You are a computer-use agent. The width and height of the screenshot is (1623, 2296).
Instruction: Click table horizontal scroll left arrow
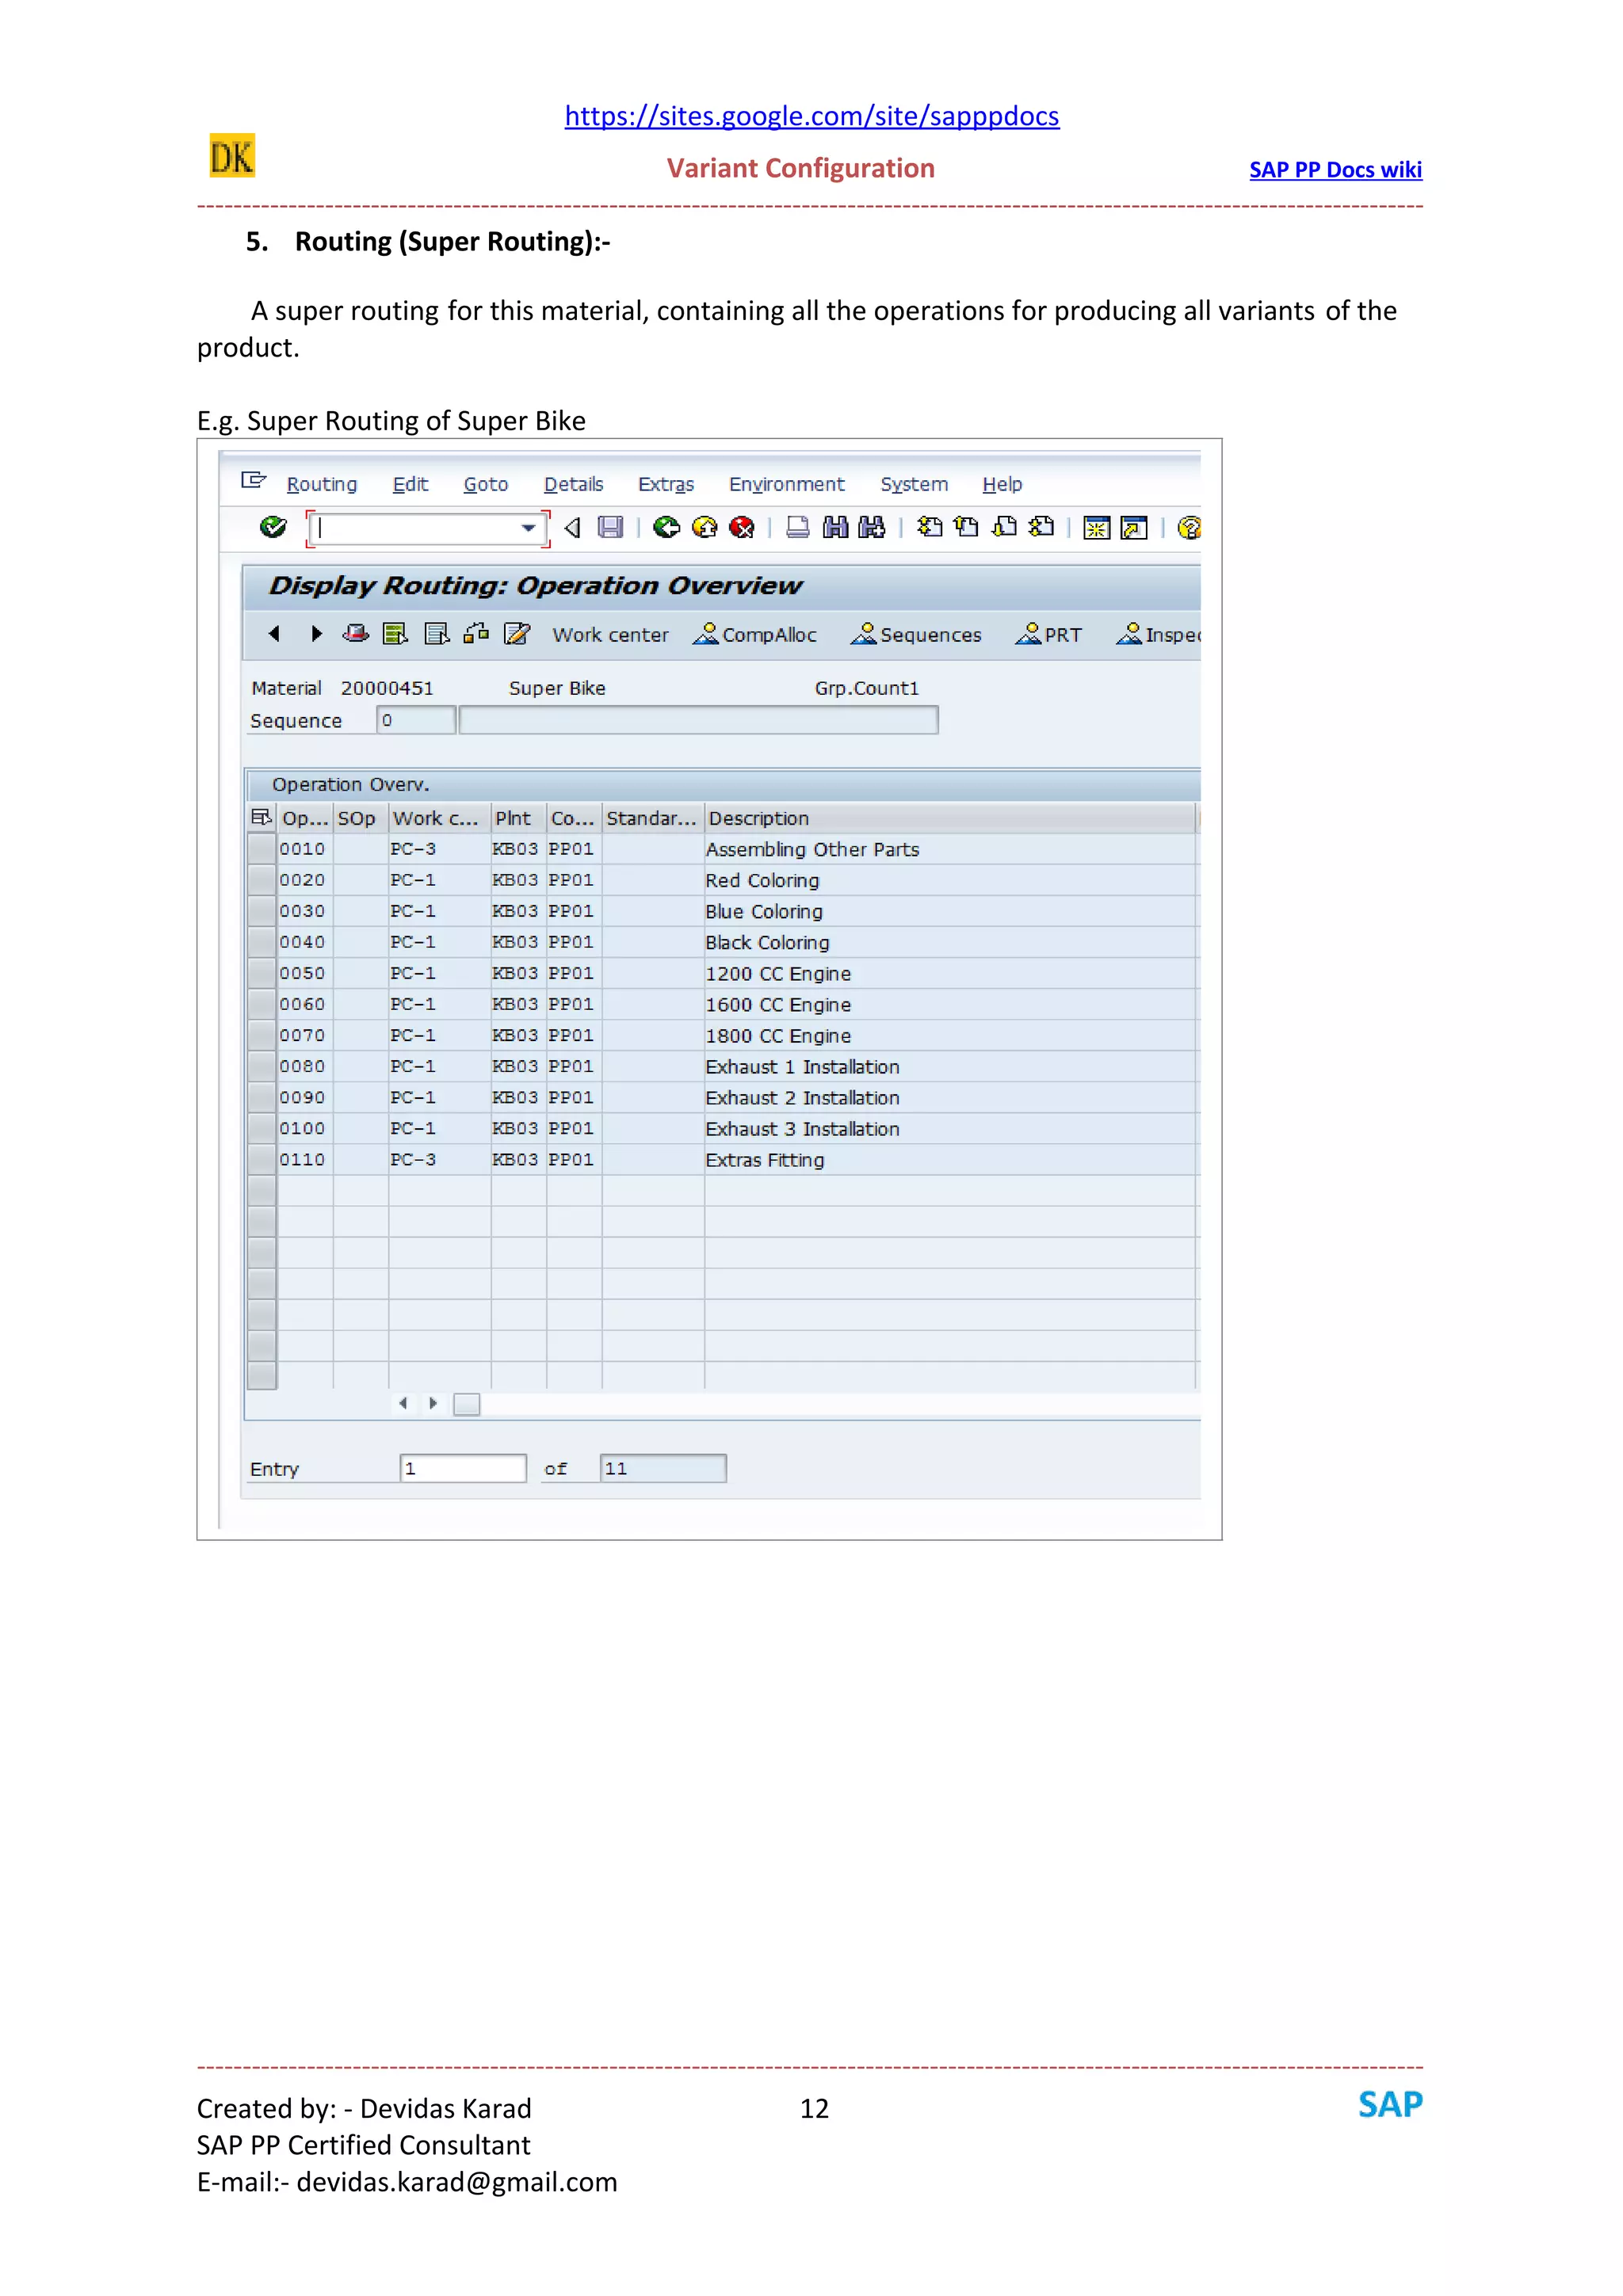tap(403, 1403)
